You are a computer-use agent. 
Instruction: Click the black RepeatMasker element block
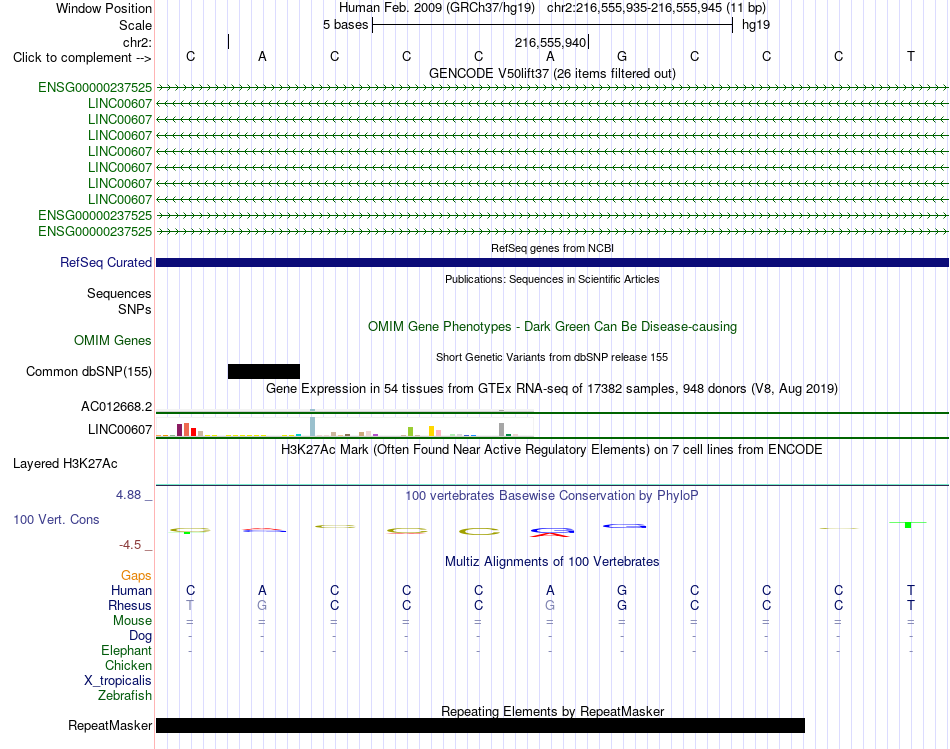pyautogui.click(x=480, y=725)
